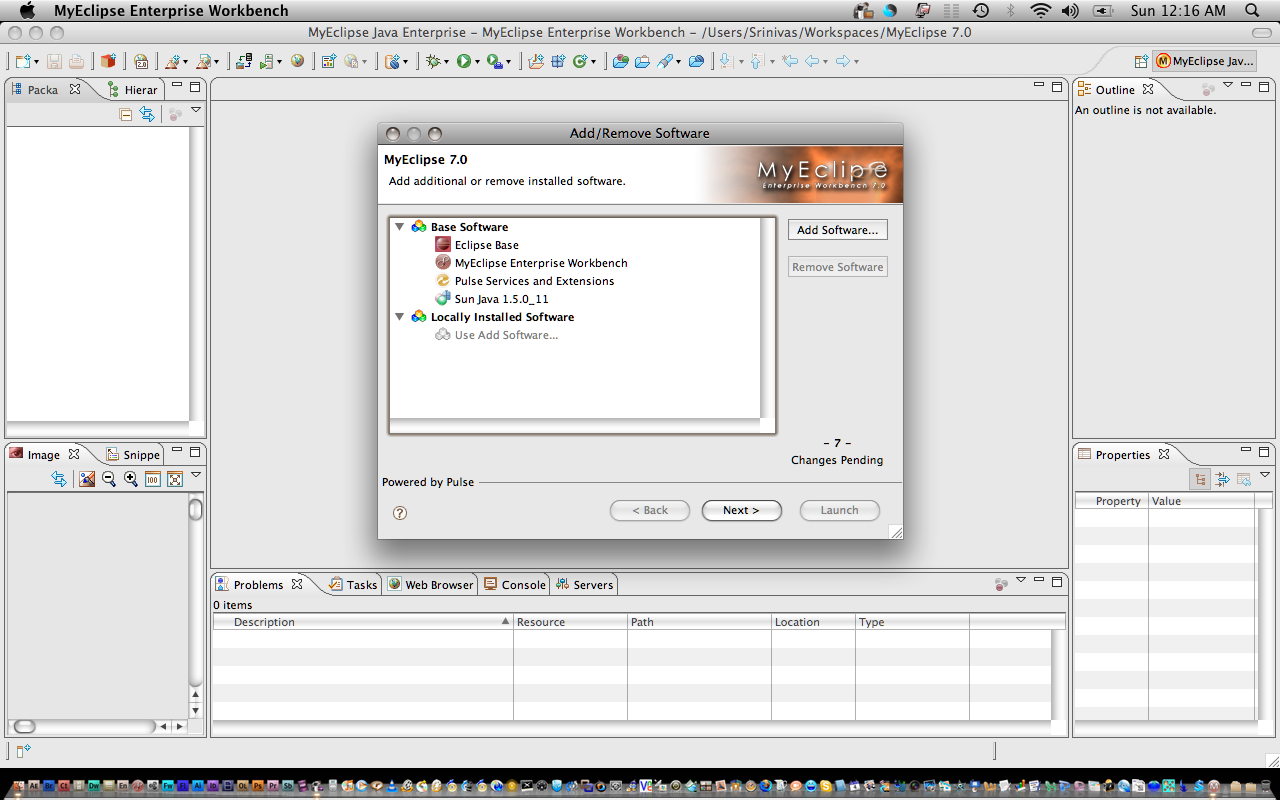This screenshot has height=800, width=1280.
Task: Switch to the Snippets tab
Action: (x=132, y=455)
